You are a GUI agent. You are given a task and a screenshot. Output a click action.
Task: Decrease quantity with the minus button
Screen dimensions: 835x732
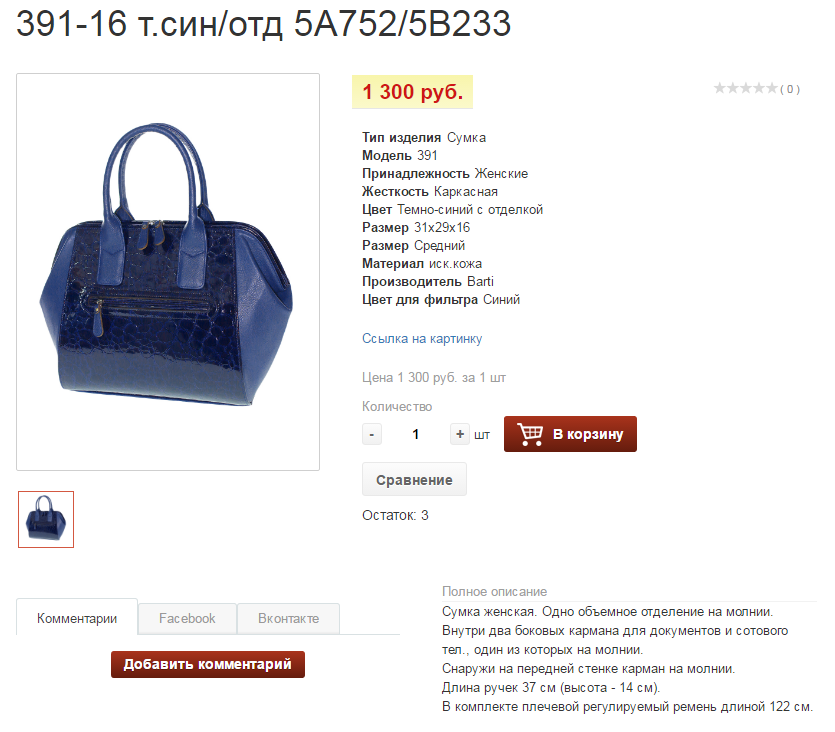[x=372, y=434]
